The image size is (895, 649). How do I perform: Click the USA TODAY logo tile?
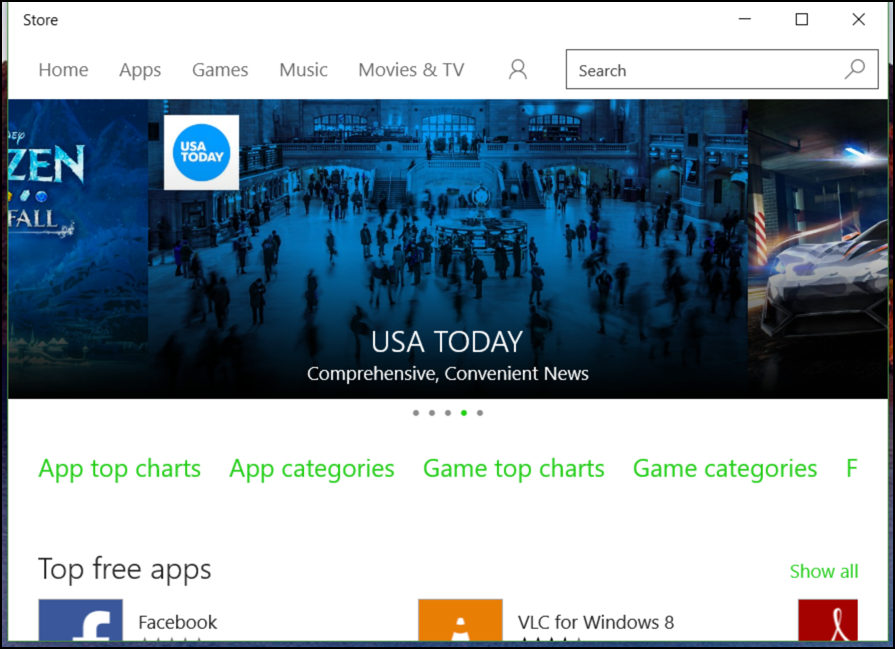(201, 152)
